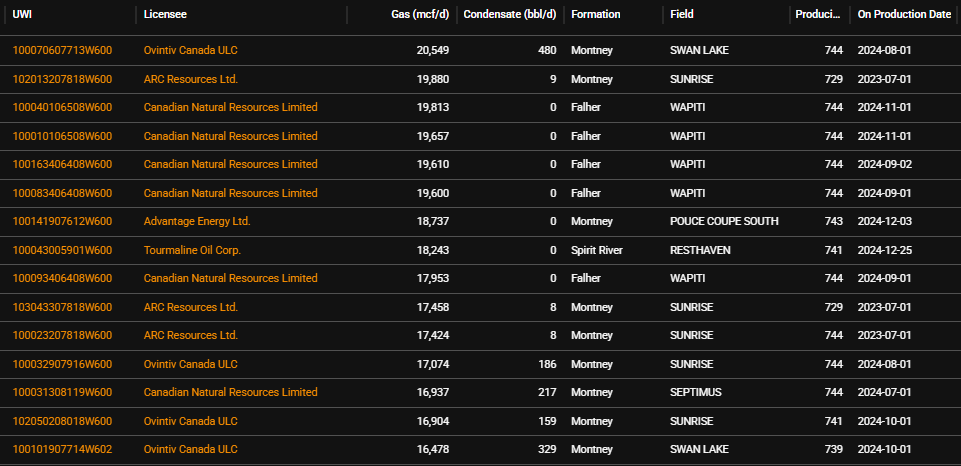The image size is (961, 466).
Task: Click Ovintiv Canada ULC in the 20,549 gas row
Action: pos(191,50)
